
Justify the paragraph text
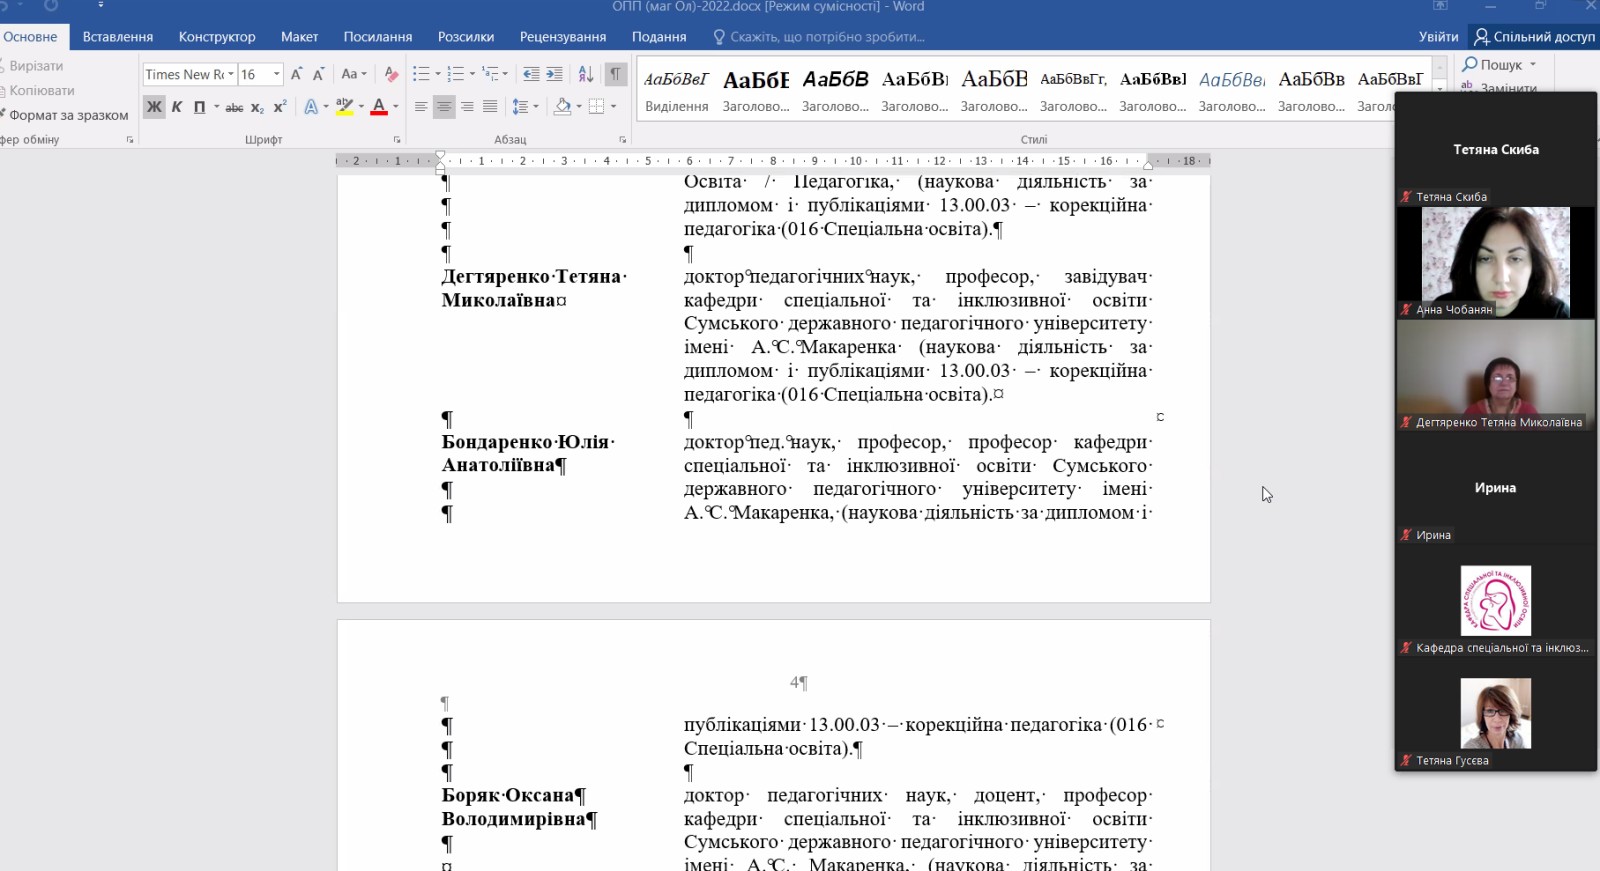pyautogui.click(x=490, y=107)
